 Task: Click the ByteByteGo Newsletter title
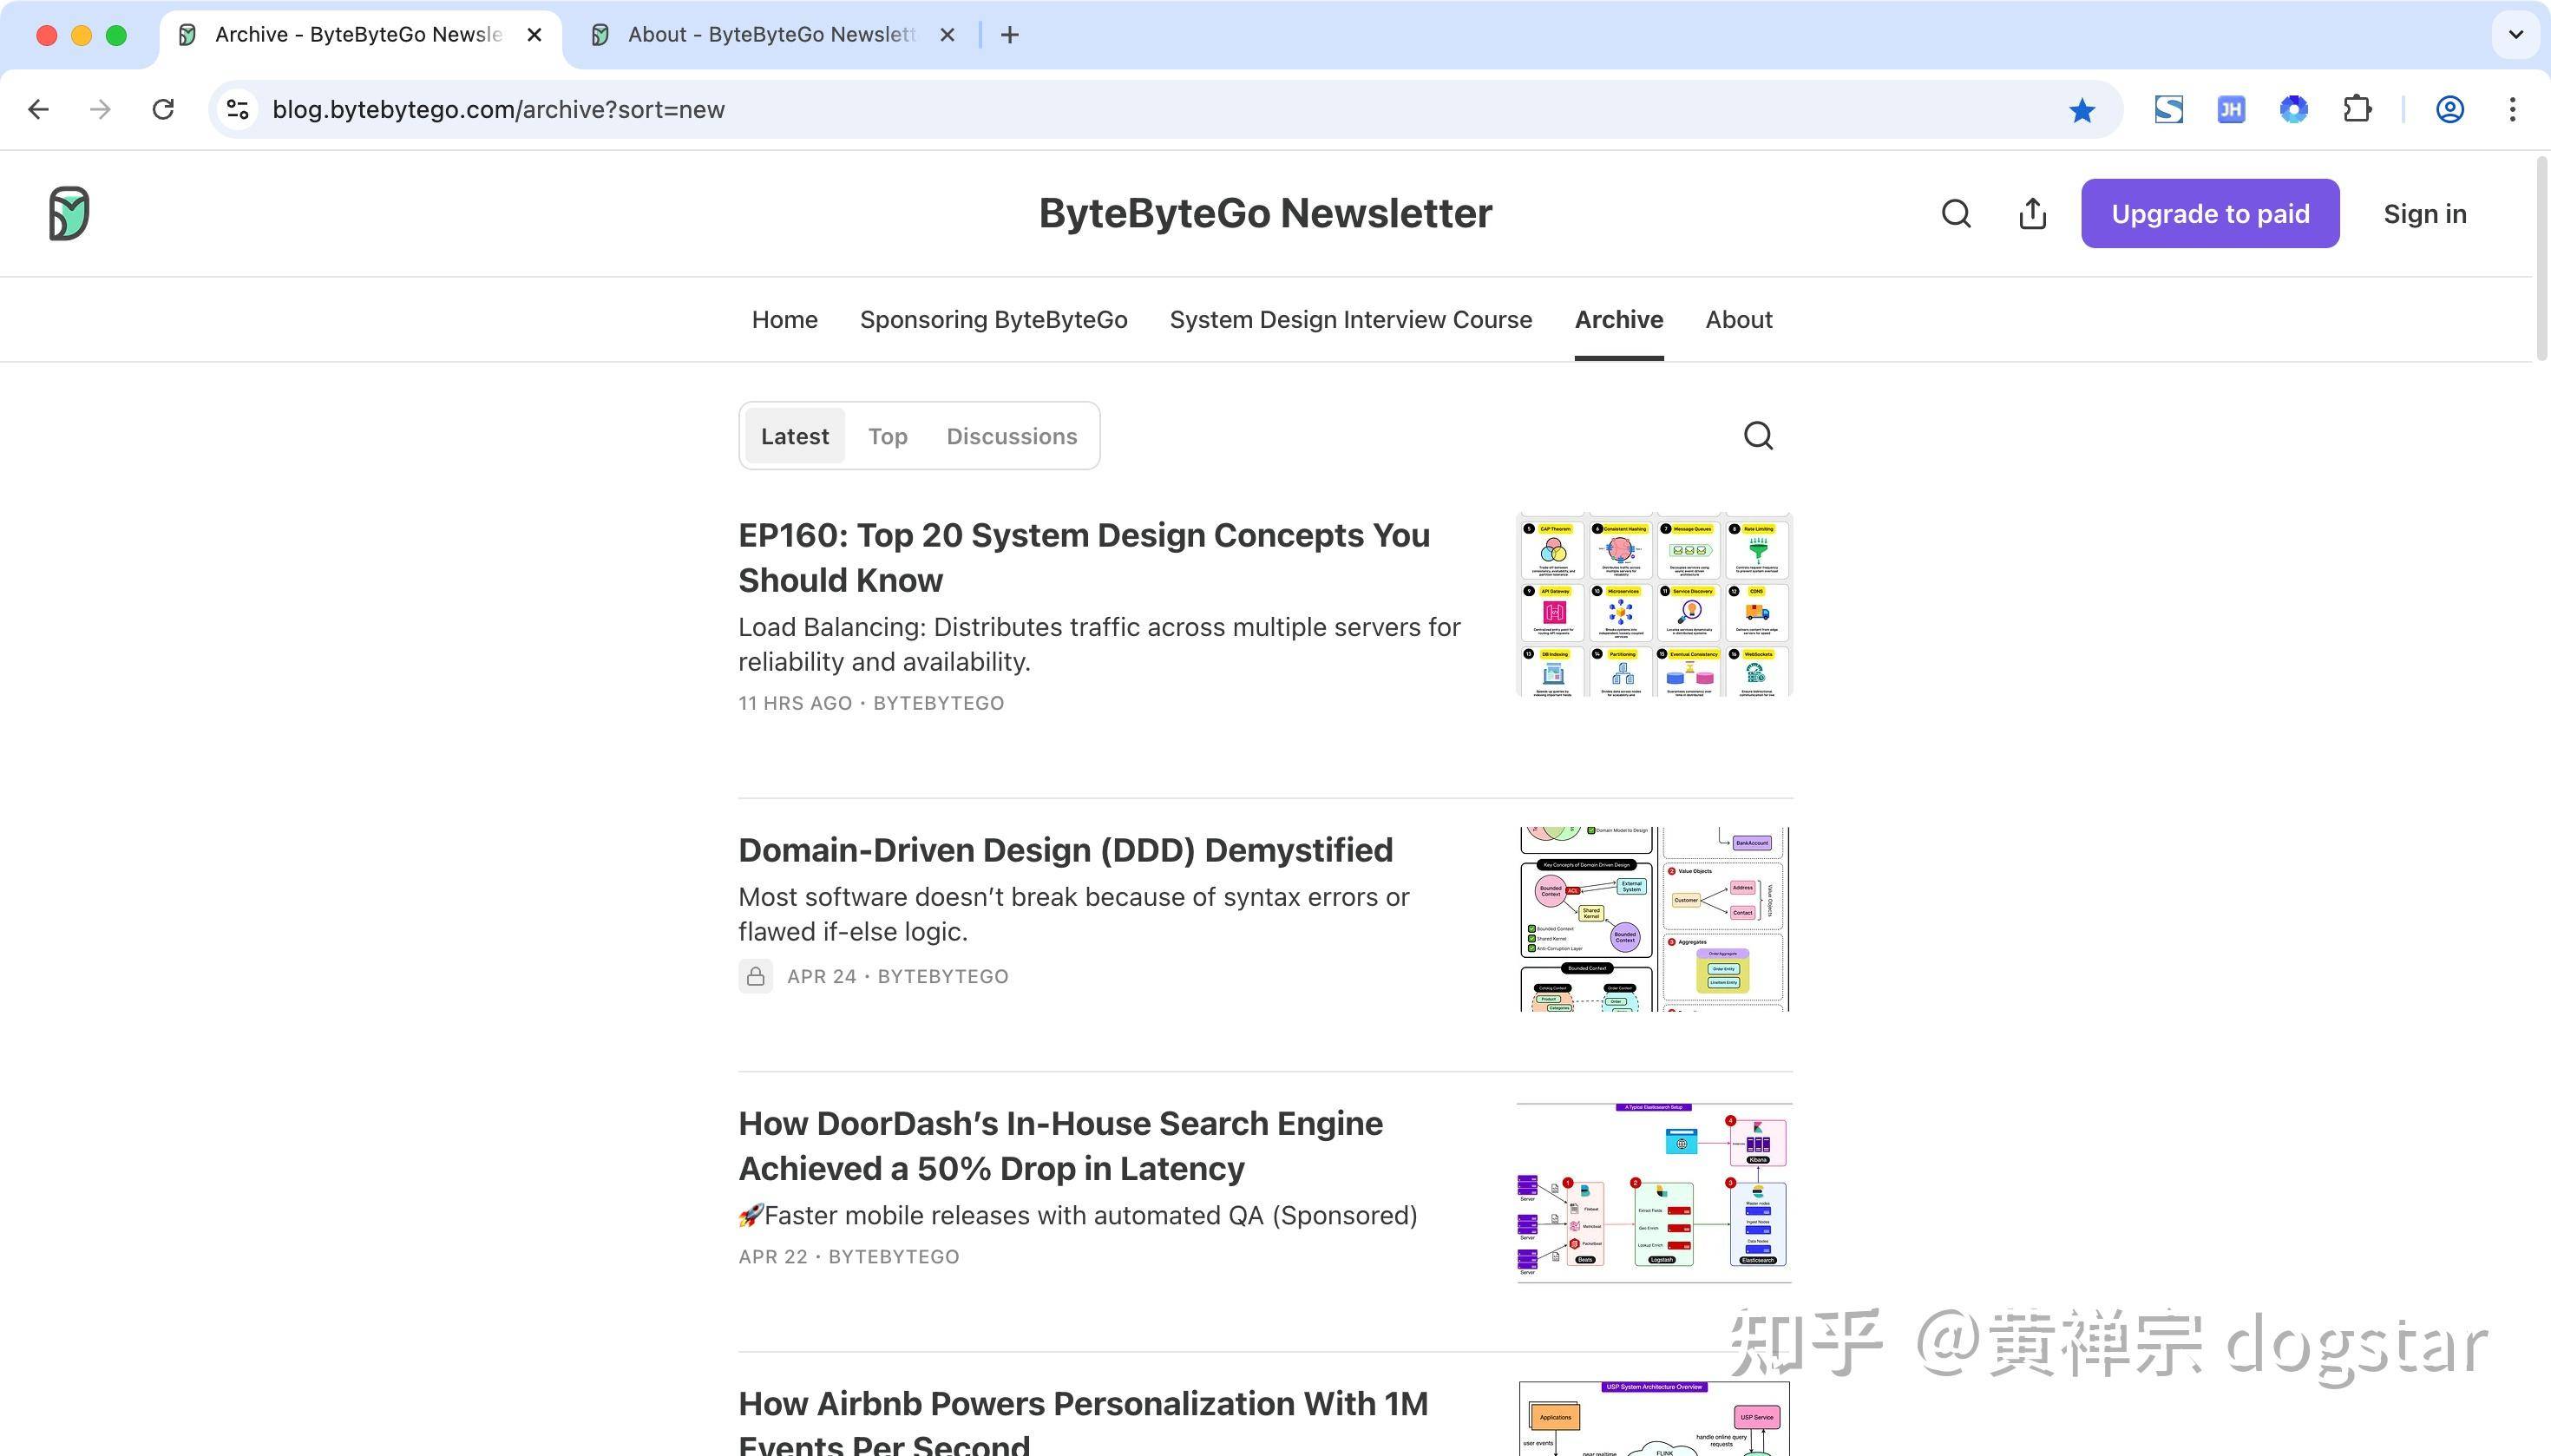1265,213
